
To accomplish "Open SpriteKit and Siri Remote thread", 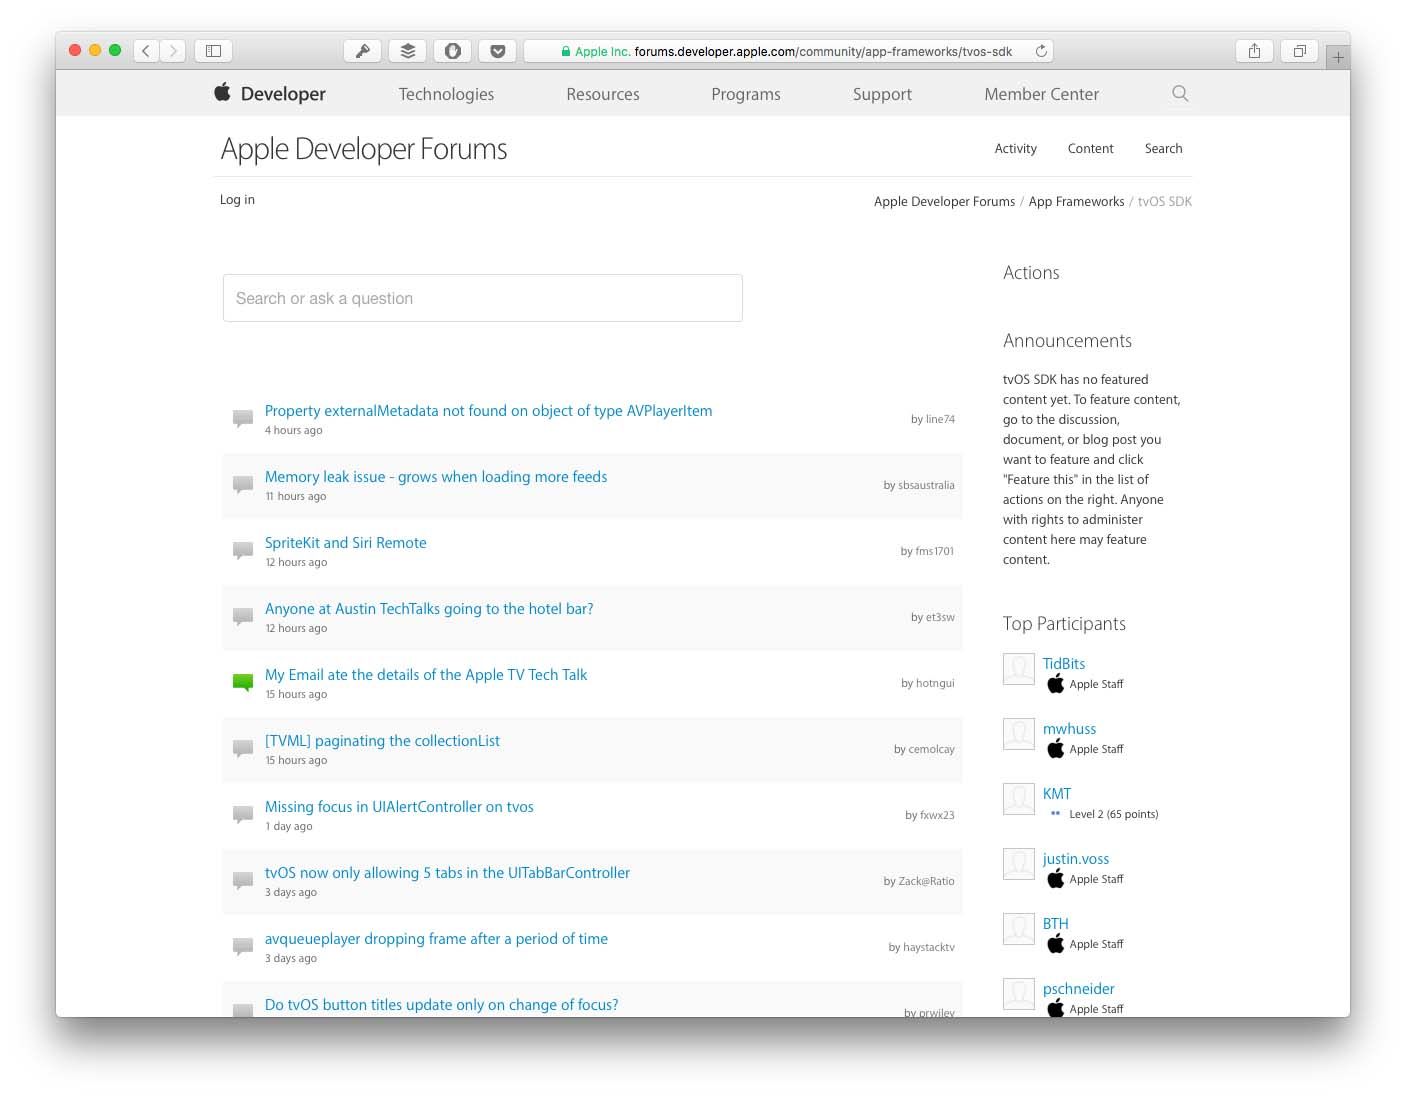I will pos(345,543).
